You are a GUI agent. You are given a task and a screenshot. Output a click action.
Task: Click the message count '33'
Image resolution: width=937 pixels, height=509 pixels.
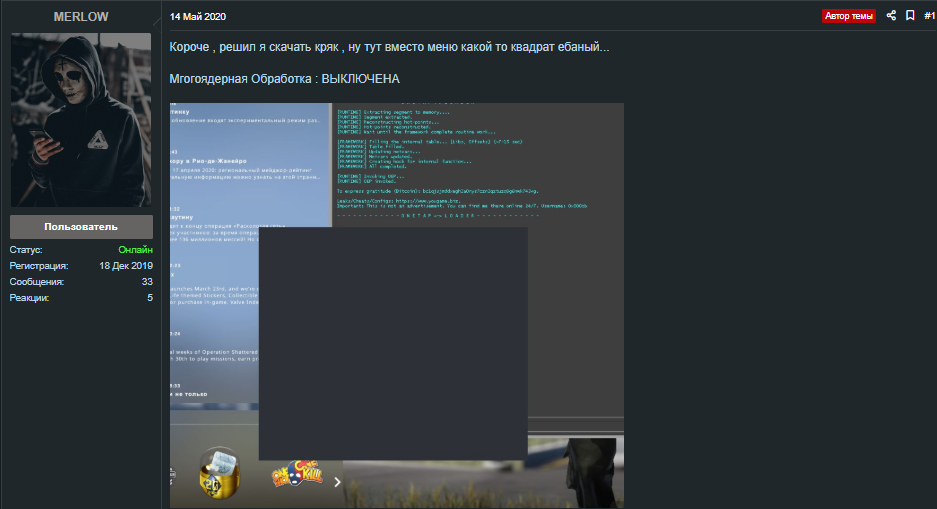point(147,281)
